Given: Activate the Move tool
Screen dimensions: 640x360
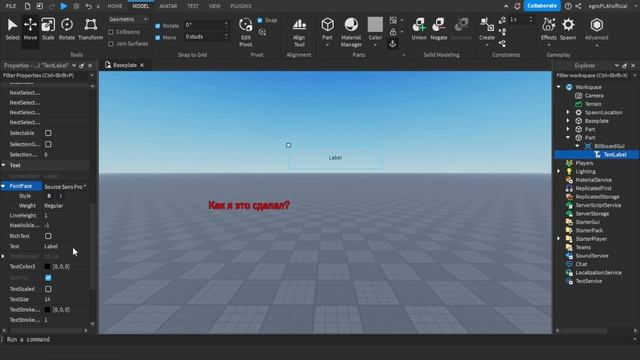Looking at the screenshot, I should (x=30, y=29).
